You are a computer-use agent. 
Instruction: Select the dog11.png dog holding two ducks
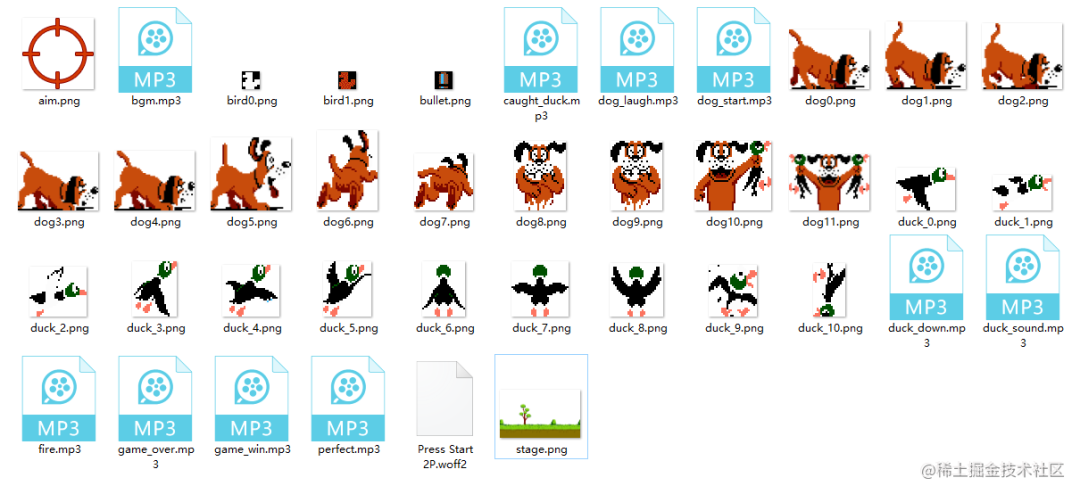829,183
